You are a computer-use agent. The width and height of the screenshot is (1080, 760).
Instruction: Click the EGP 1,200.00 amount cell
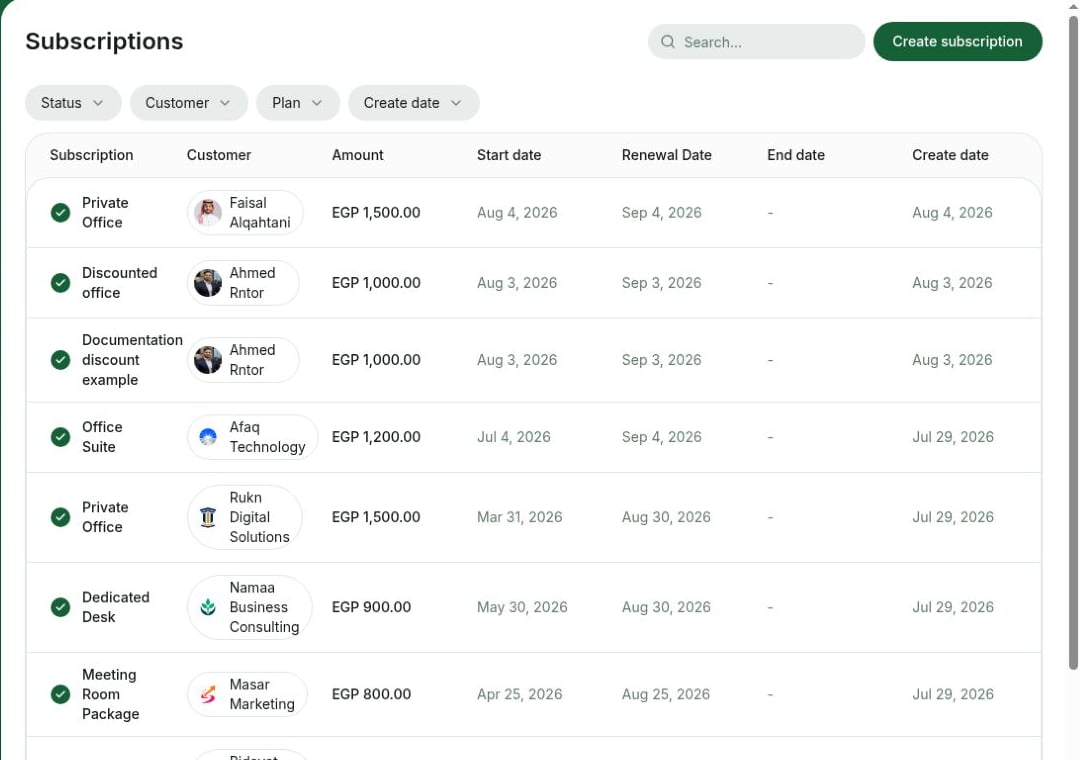tap(376, 437)
